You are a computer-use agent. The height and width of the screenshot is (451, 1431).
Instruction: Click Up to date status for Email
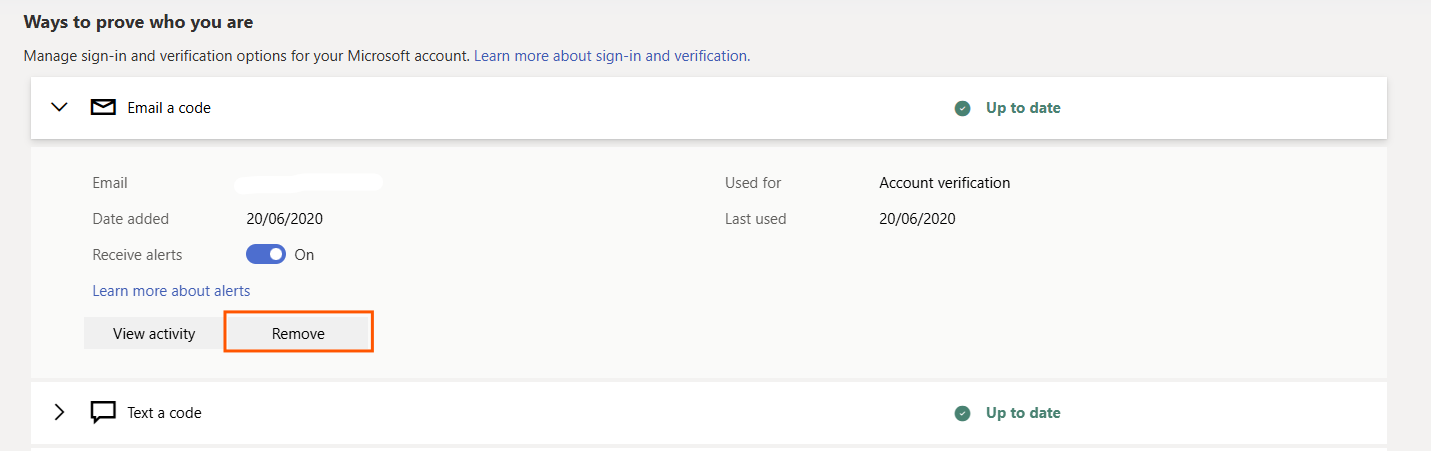1023,108
